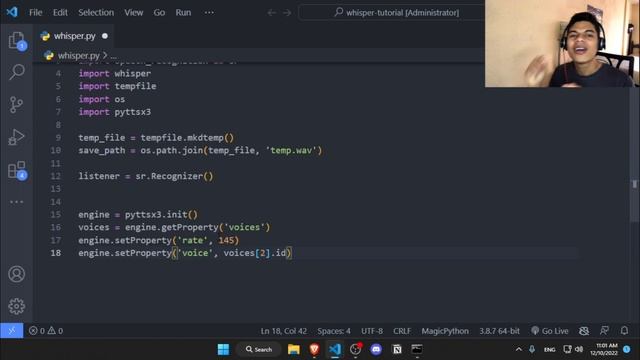Click the webcam overlay thumbnail
The width and height of the screenshot is (640, 360).
(562, 43)
